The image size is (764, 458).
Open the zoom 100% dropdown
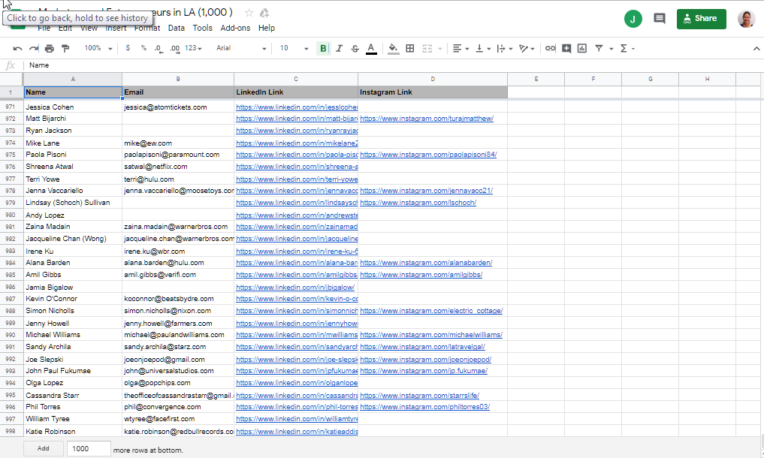(98, 48)
